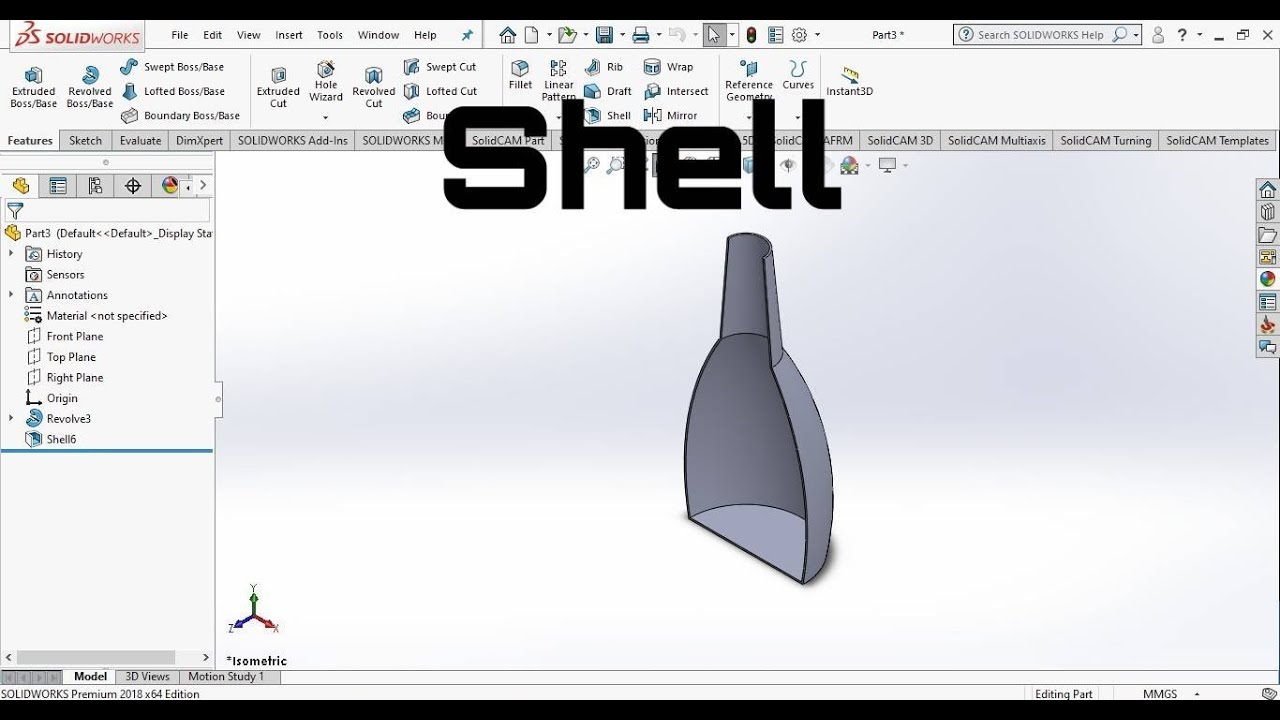Click the Save toolbar icon

coord(604,35)
